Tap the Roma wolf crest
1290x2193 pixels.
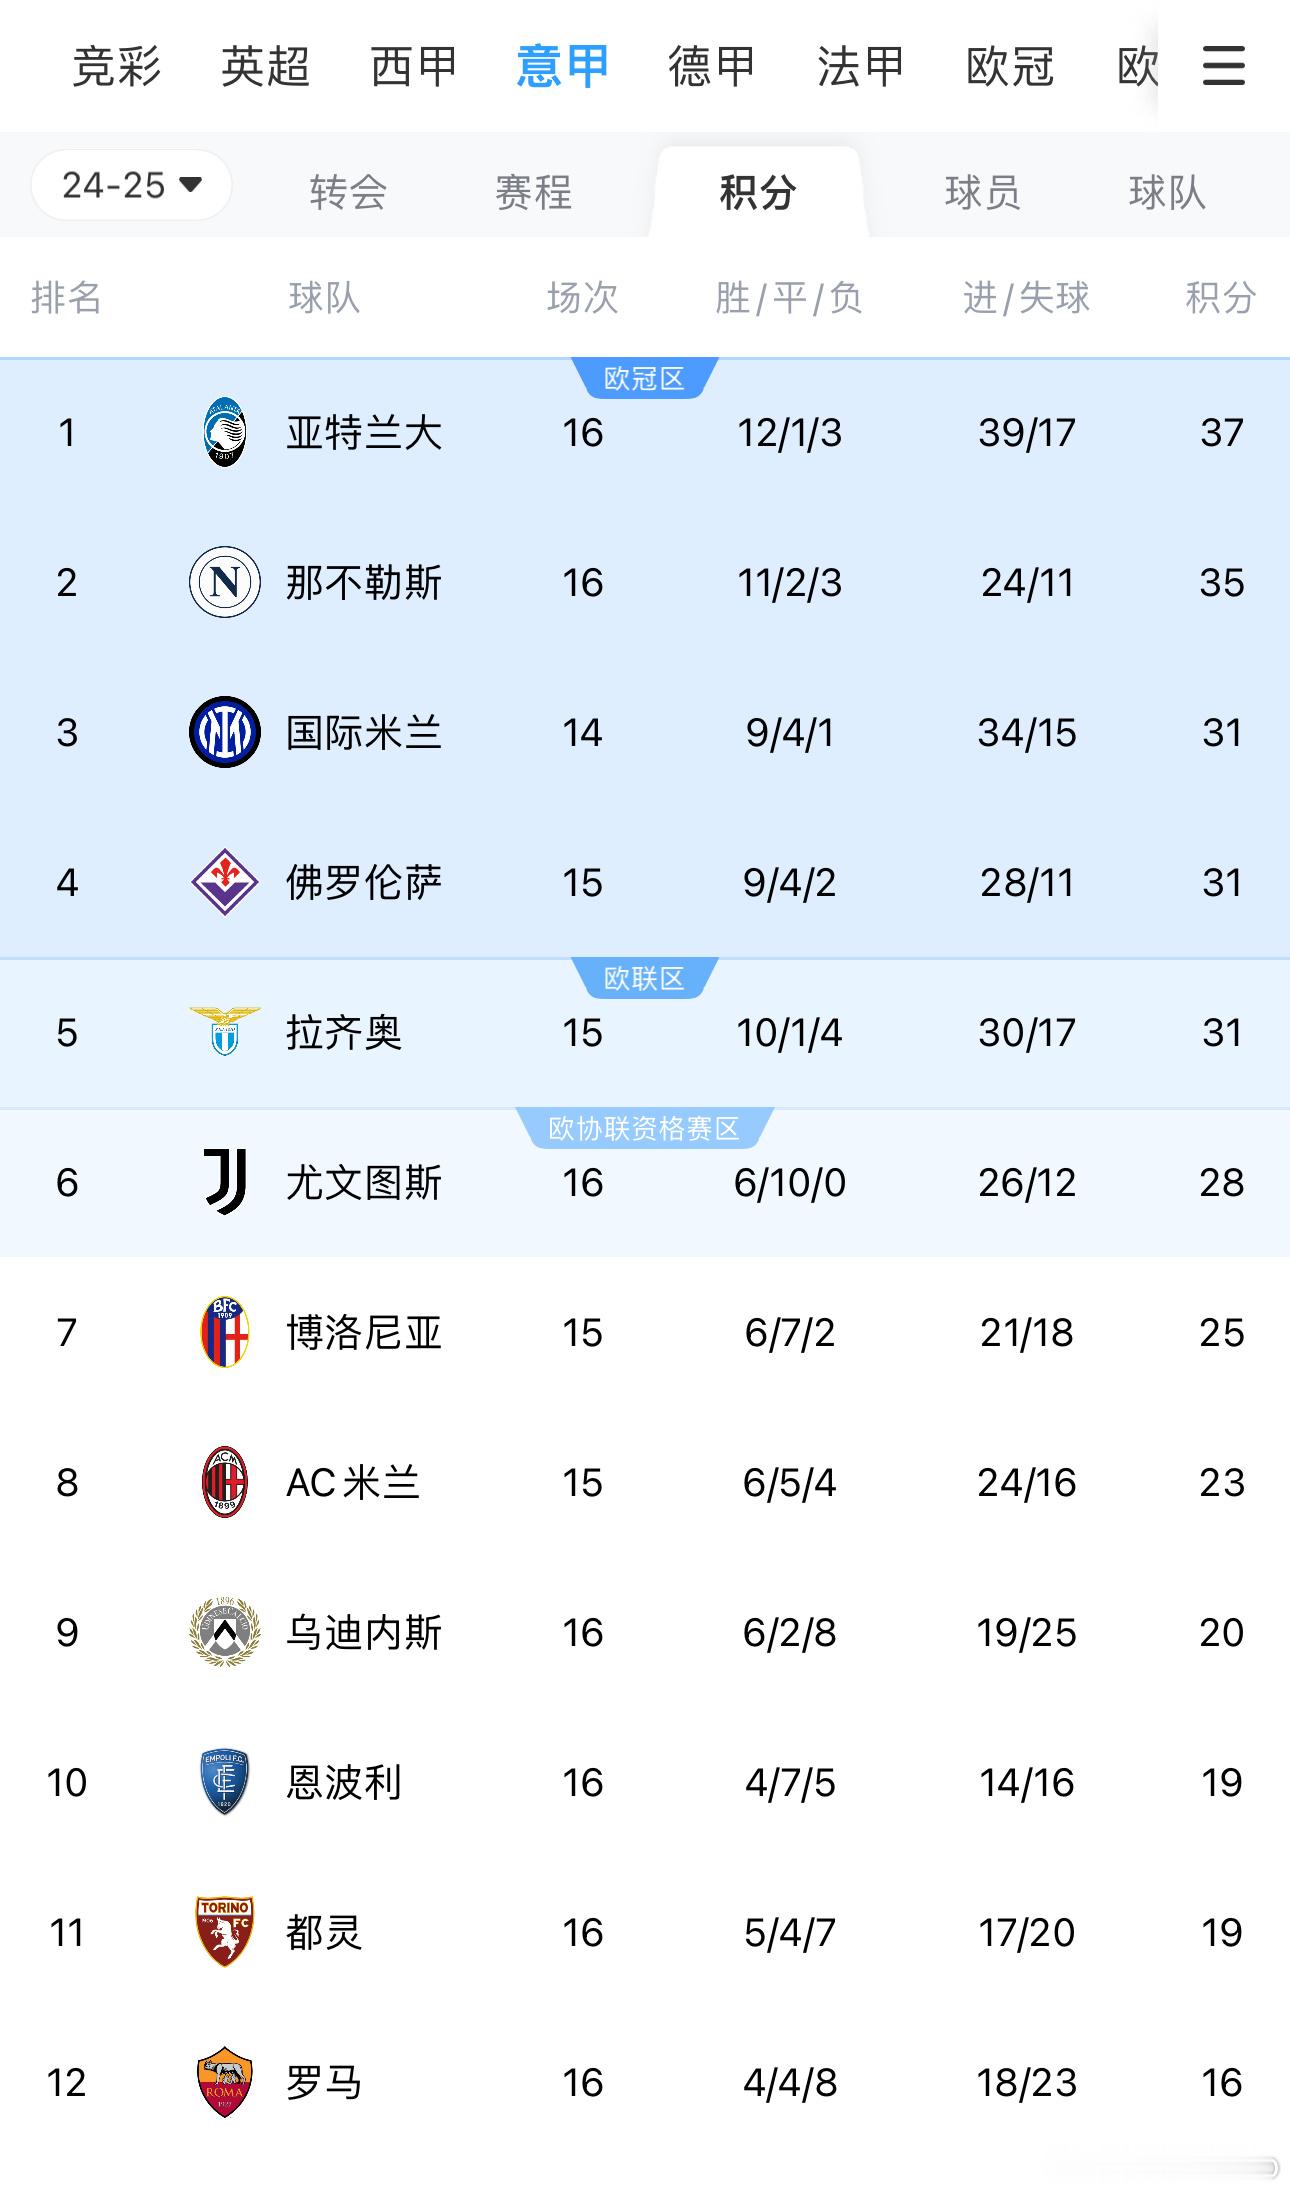(225, 2082)
